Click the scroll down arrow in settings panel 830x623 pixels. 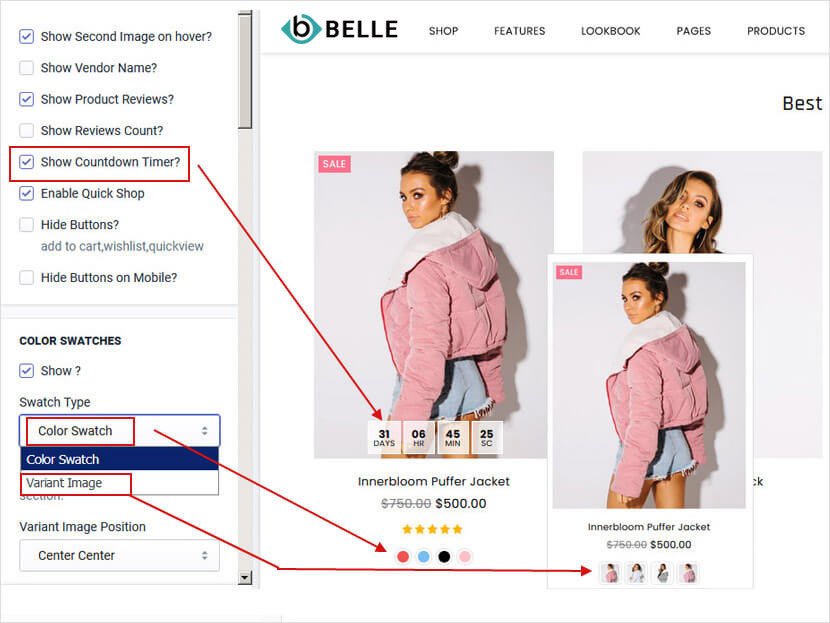click(245, 577)
